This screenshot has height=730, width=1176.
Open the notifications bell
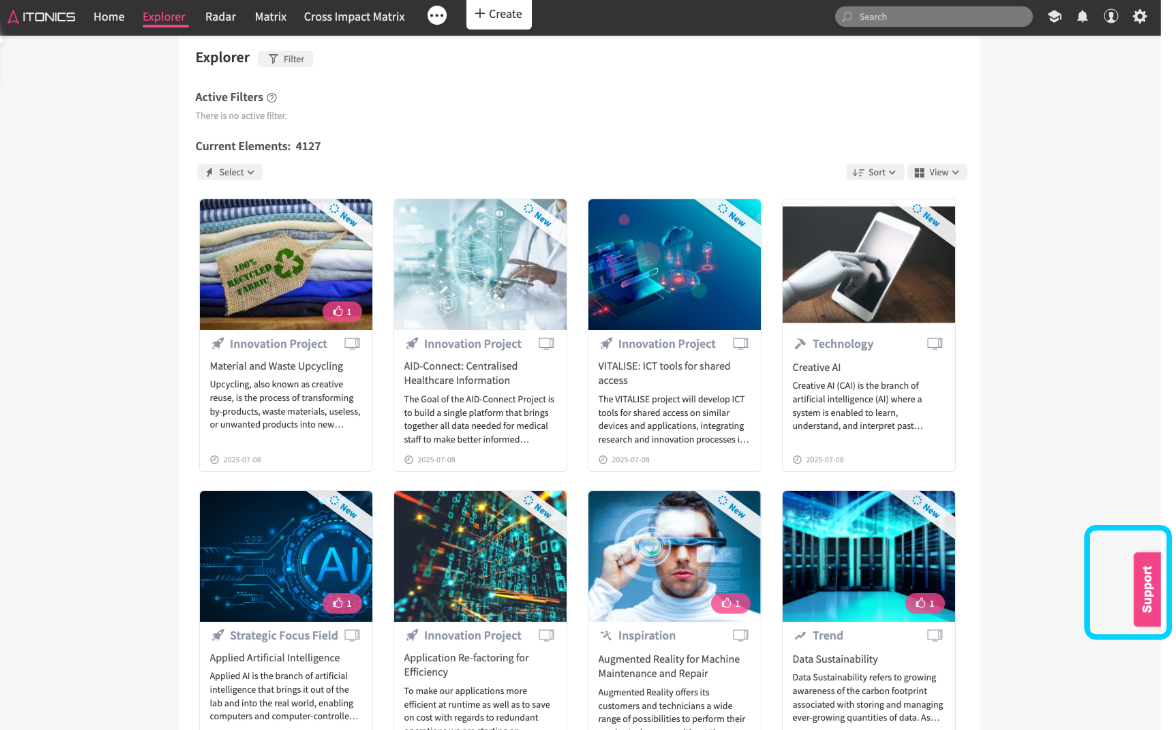point(1082,17)
